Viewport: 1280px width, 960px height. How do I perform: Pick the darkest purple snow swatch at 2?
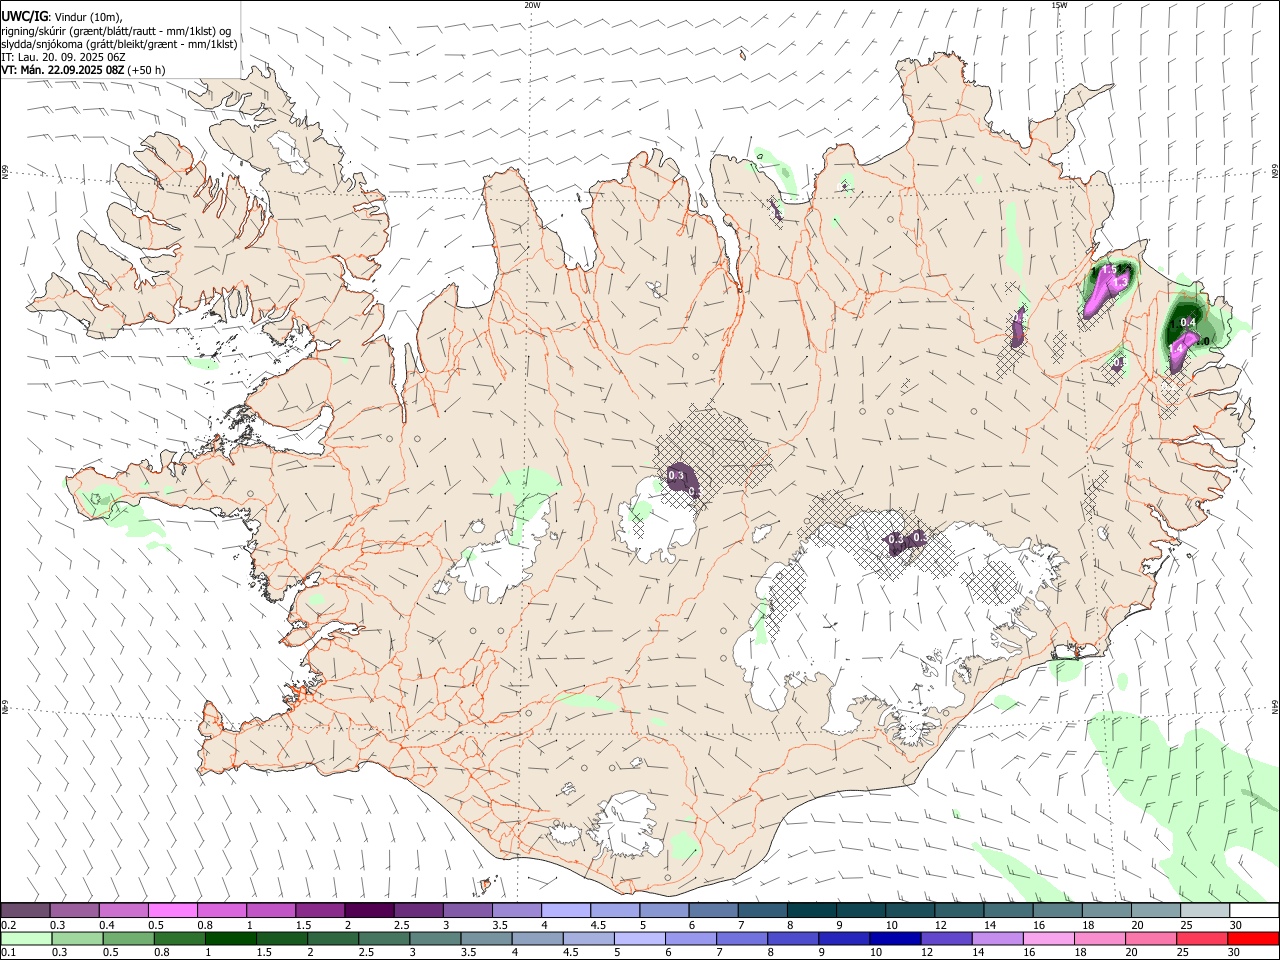(369, 910)
